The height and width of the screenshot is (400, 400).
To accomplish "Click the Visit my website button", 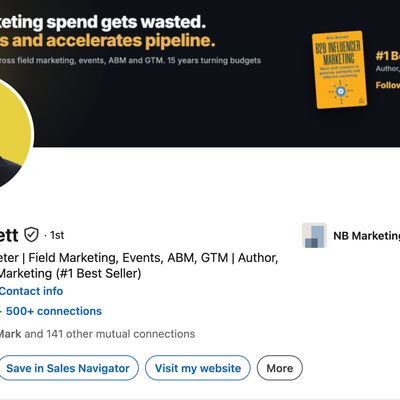I will [198, 368].
